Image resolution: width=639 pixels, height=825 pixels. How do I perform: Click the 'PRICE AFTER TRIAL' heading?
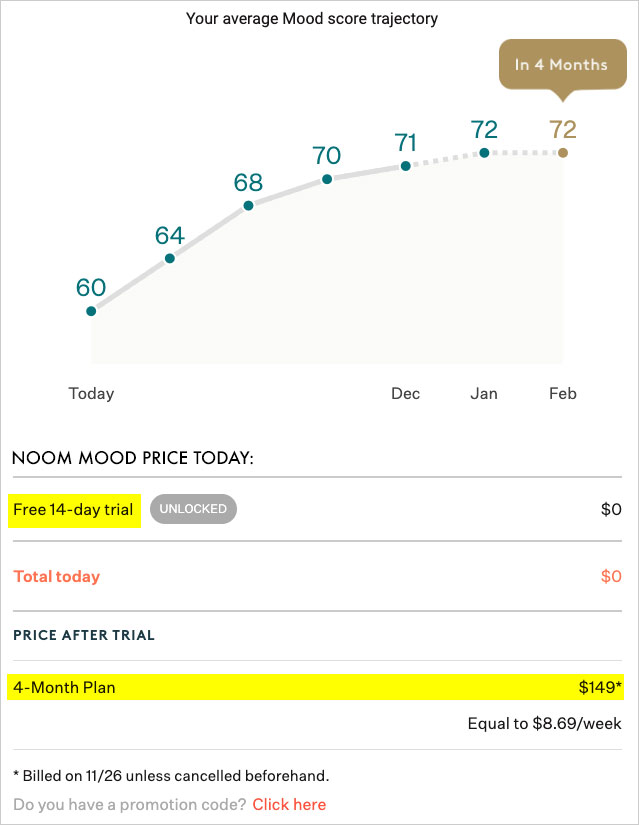[x=84, y=635]
